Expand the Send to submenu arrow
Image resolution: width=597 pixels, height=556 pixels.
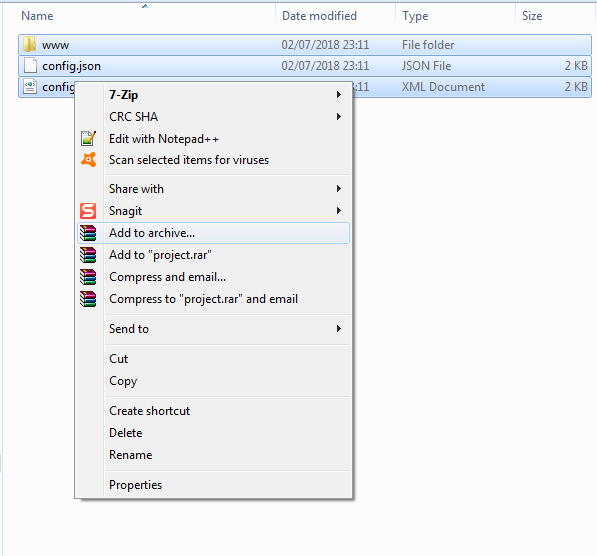(x=338, y=329)
